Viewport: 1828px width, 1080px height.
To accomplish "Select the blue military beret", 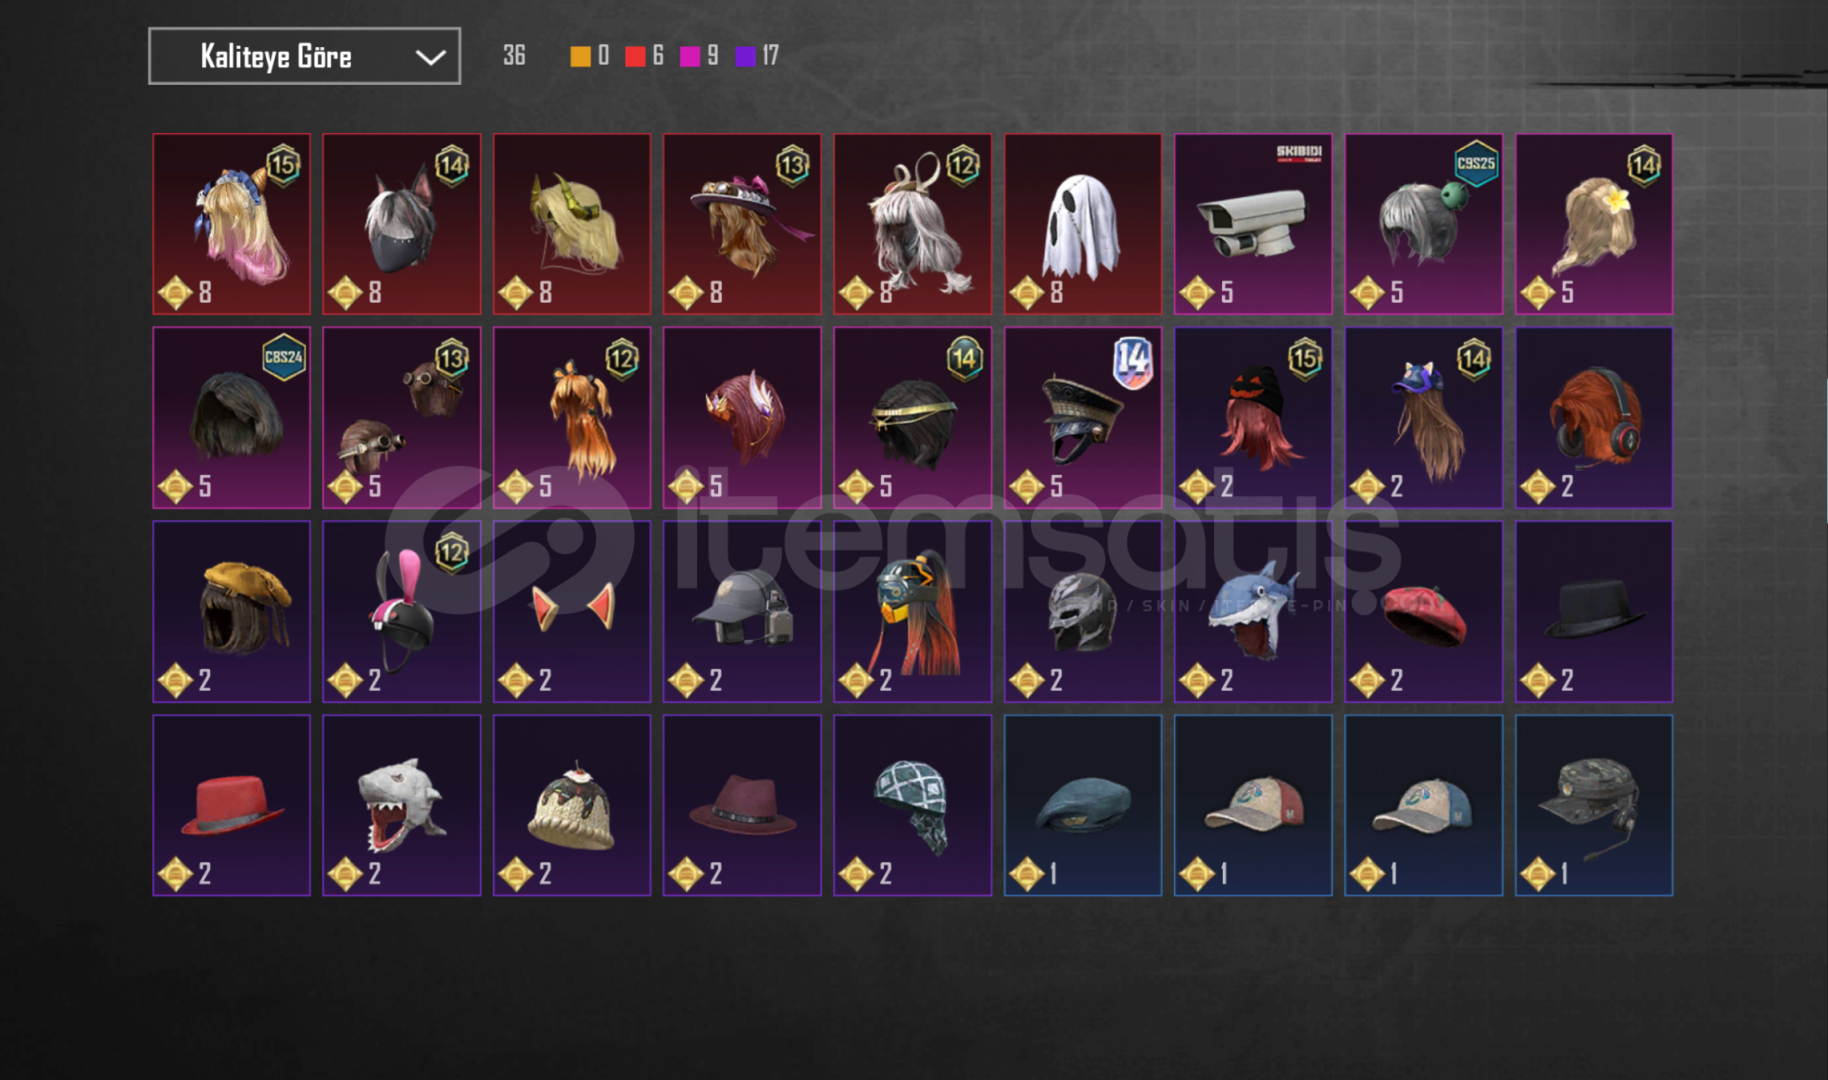I will coord(1083,805).
